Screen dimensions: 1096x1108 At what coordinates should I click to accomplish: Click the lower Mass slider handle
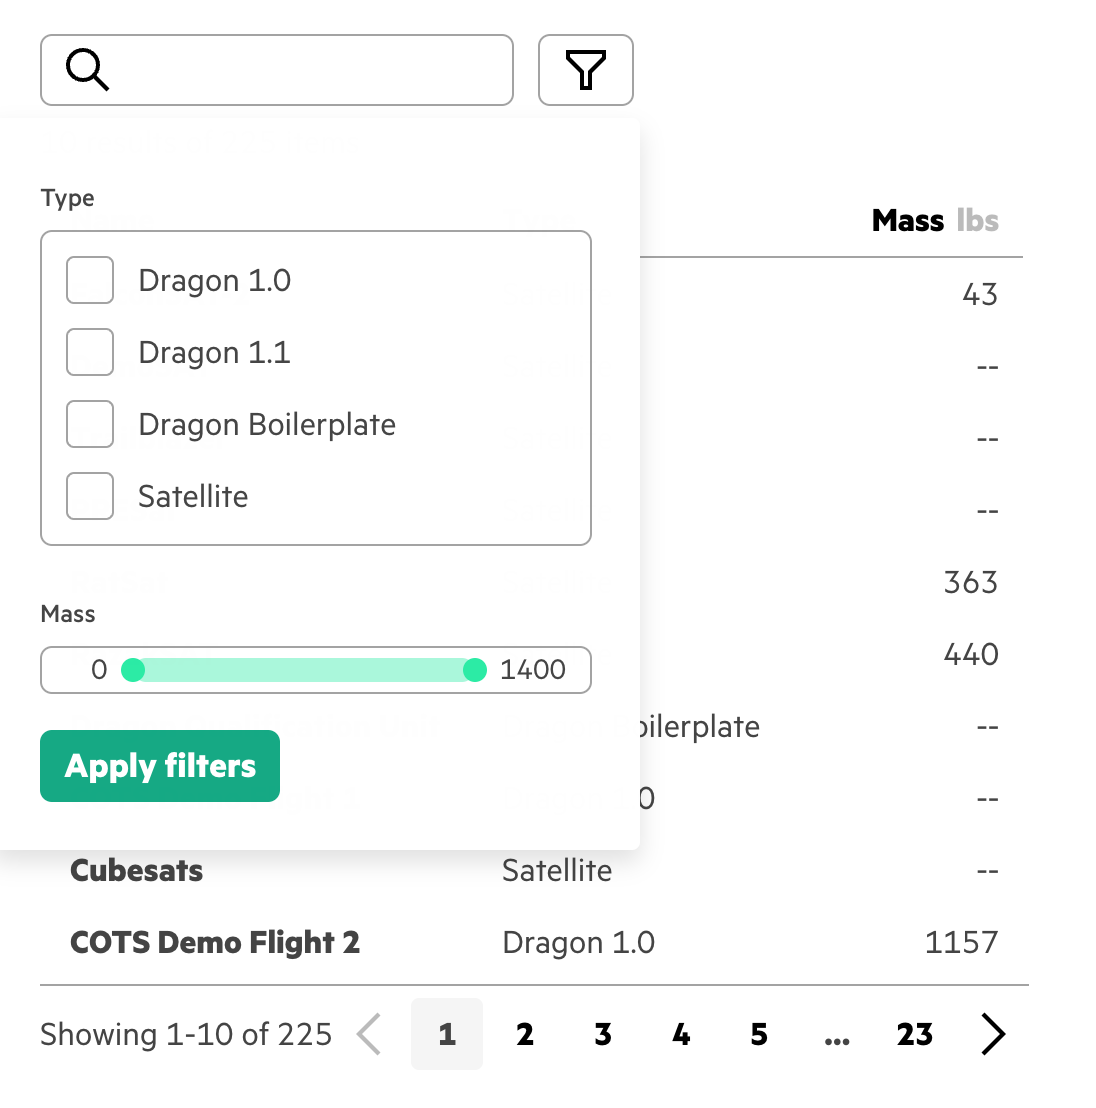click(x=133, y=670)
